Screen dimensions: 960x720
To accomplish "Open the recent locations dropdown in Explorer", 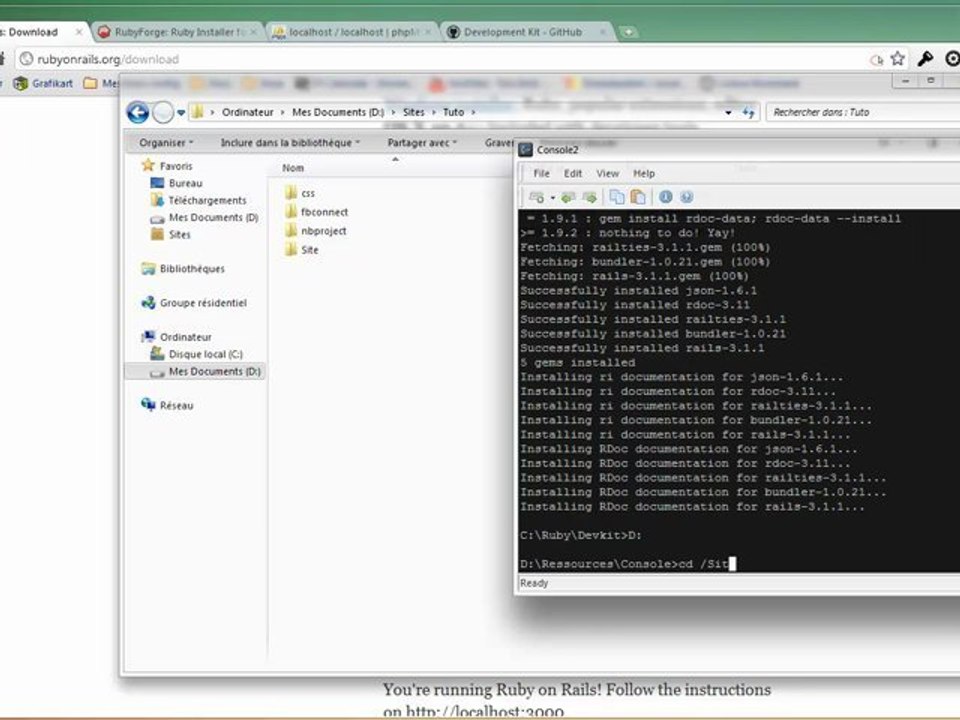I will tap(181, 113).
